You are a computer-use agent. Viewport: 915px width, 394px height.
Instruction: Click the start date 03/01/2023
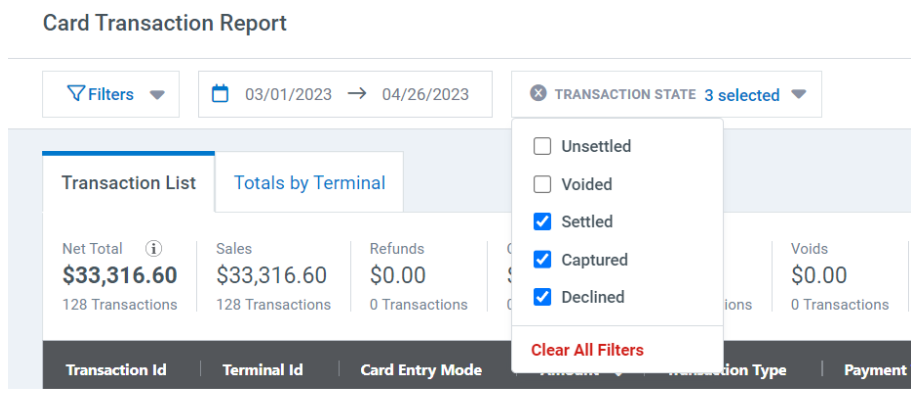[288, 94]
